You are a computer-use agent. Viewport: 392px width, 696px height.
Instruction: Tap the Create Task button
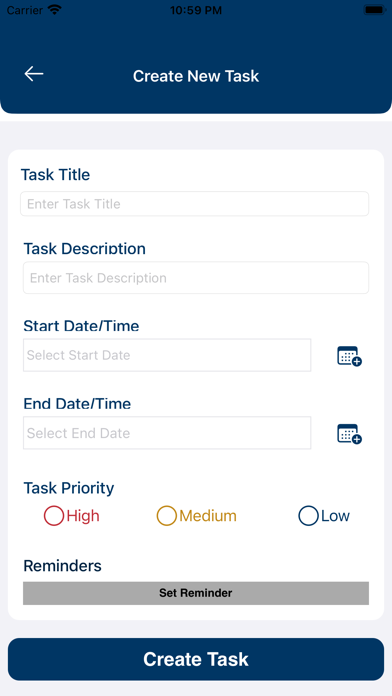coord(196,659)
